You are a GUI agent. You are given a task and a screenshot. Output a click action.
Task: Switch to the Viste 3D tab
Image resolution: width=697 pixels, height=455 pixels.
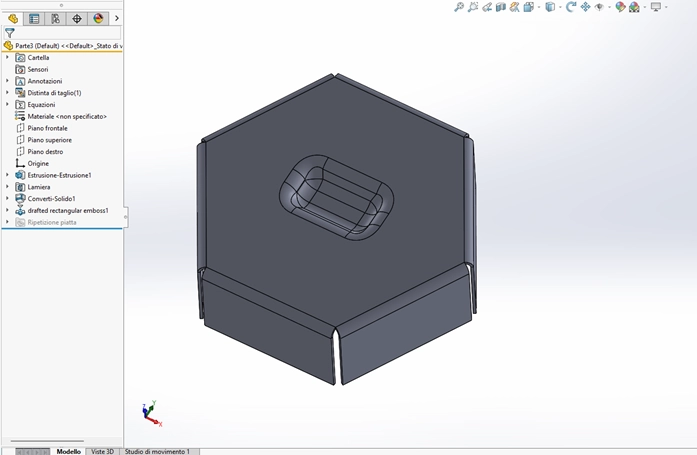click(x=102, y=451)
